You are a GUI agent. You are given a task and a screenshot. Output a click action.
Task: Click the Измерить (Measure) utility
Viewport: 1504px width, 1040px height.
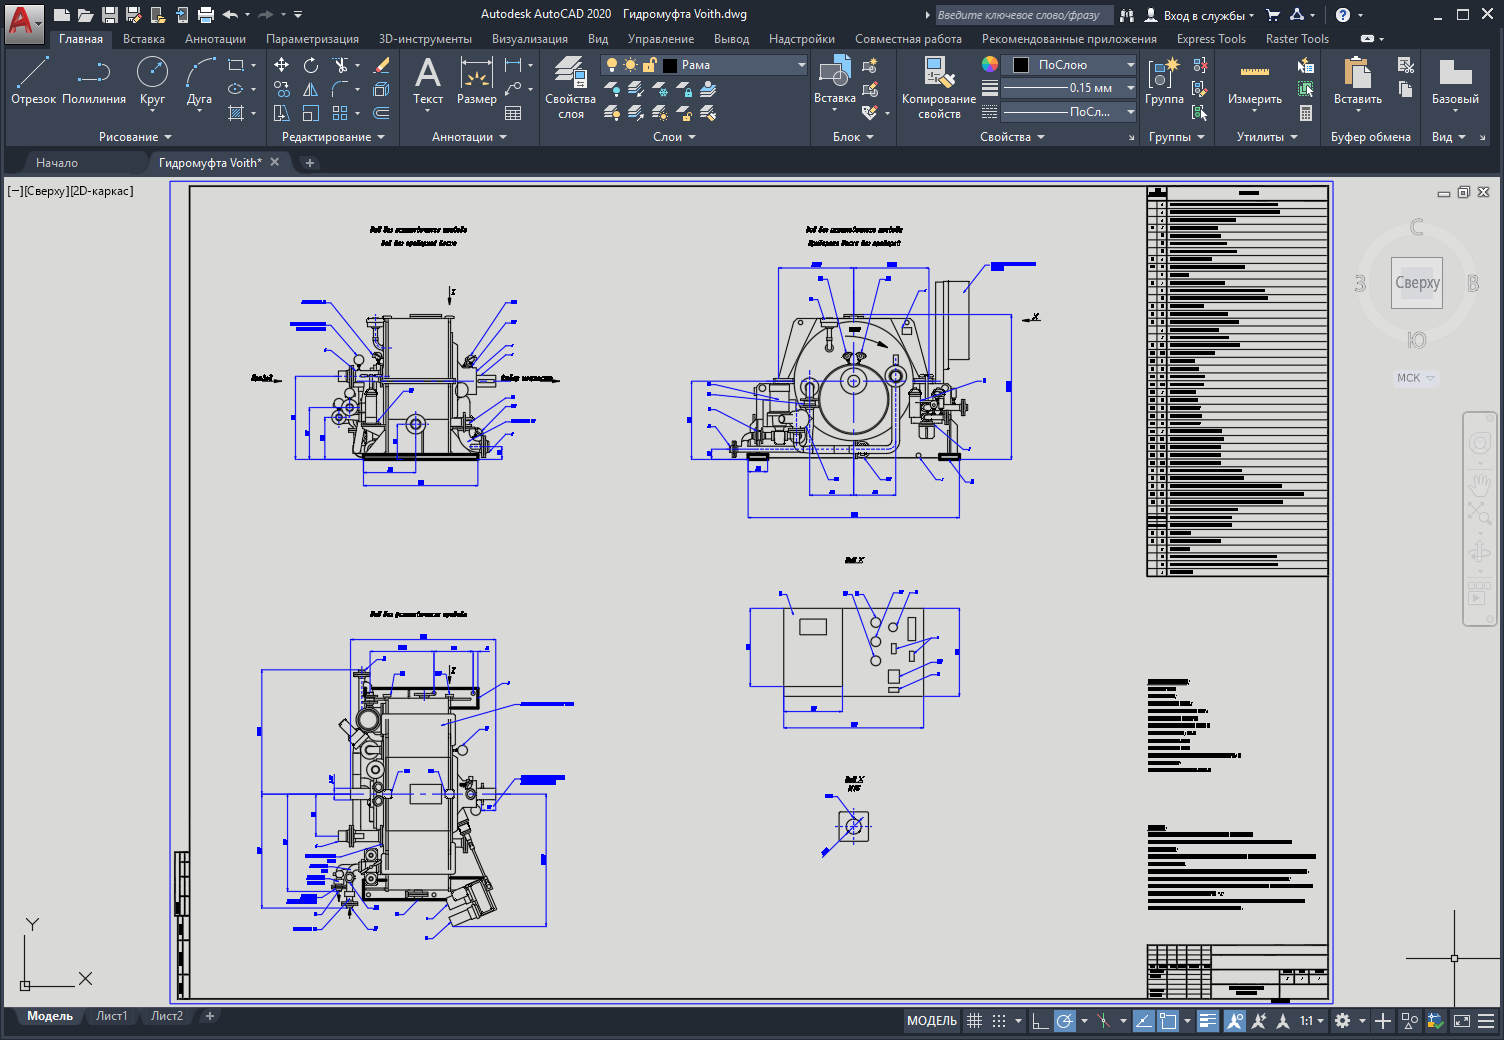tap(1254, 80)
